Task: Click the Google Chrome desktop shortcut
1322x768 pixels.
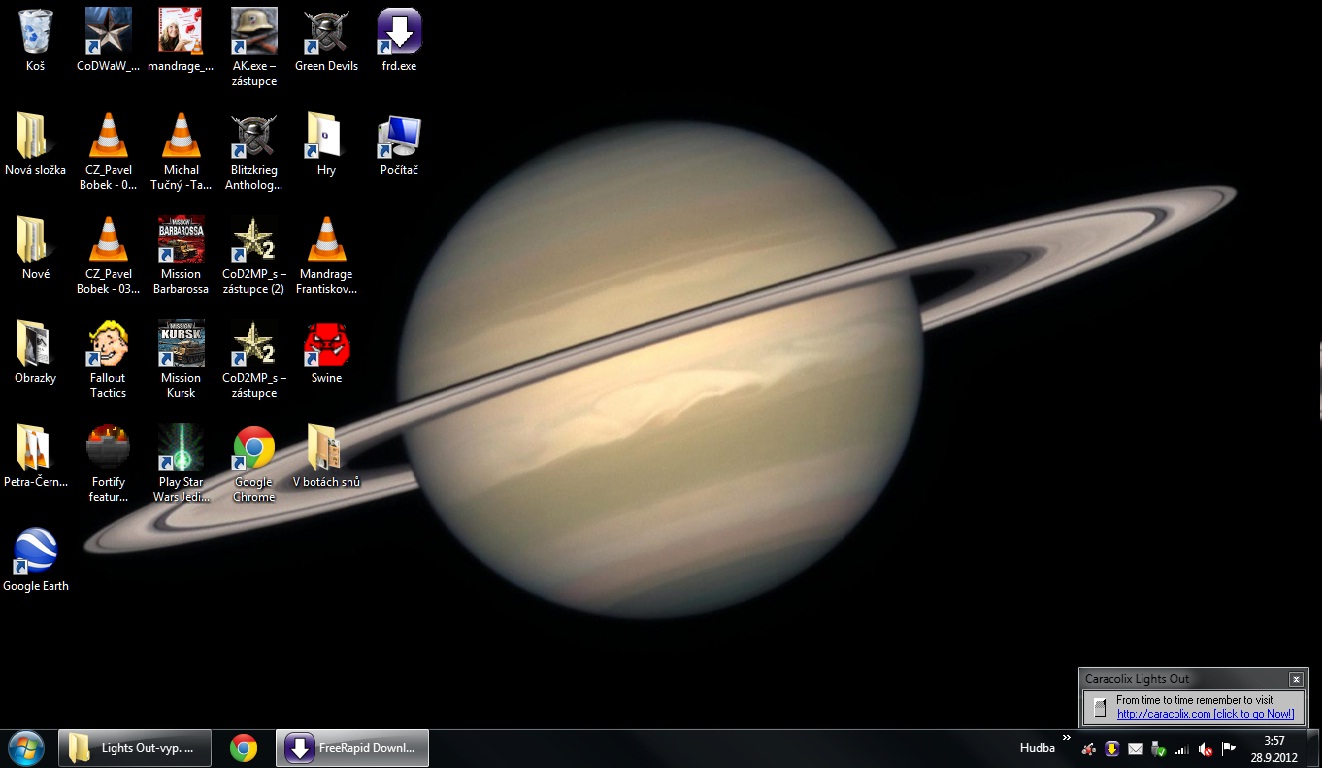Action: coord(254,448)
